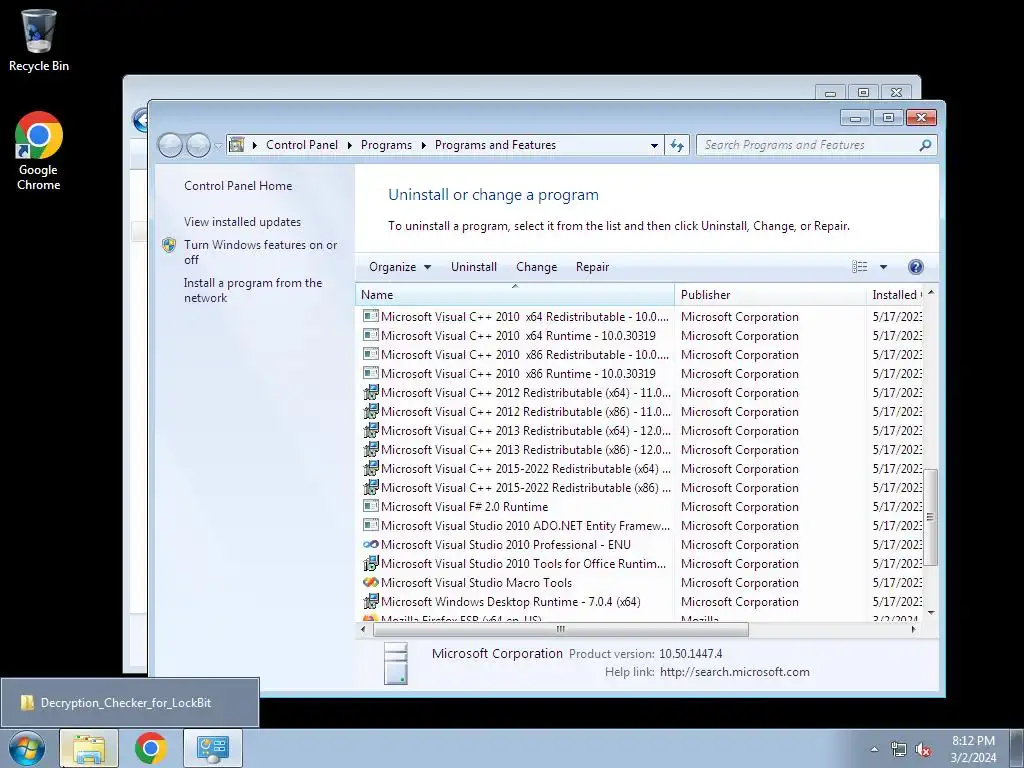The height and width of the screenshot is (768, 1024).
Task: Open View installed updates link
Action: coord(242,221)
